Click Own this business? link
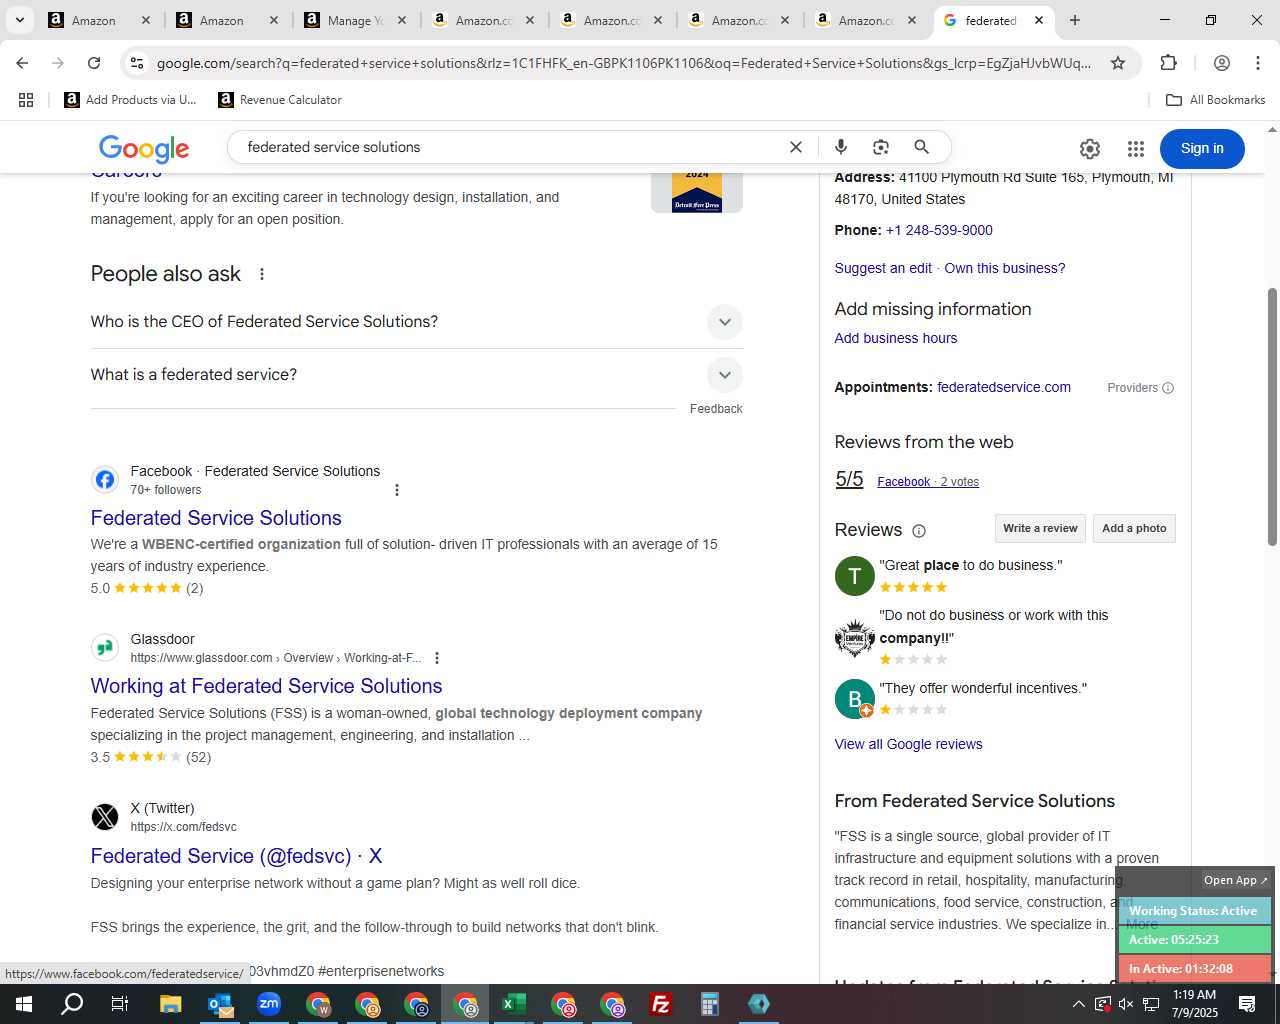1280x1024 pixels. pyautogui.click(x=1005, y=269)
